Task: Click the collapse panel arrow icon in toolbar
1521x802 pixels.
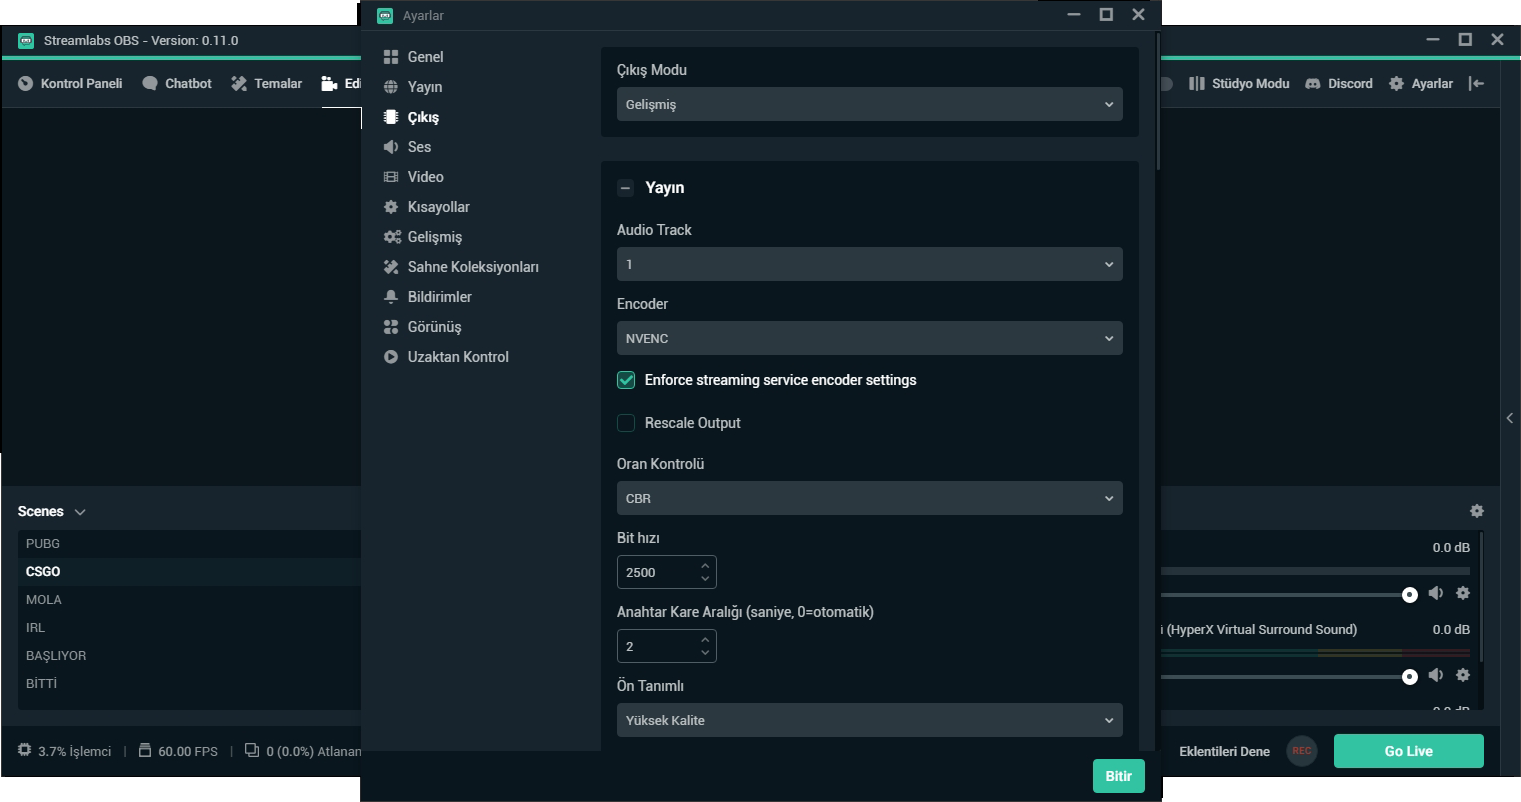Action: 1477,83
